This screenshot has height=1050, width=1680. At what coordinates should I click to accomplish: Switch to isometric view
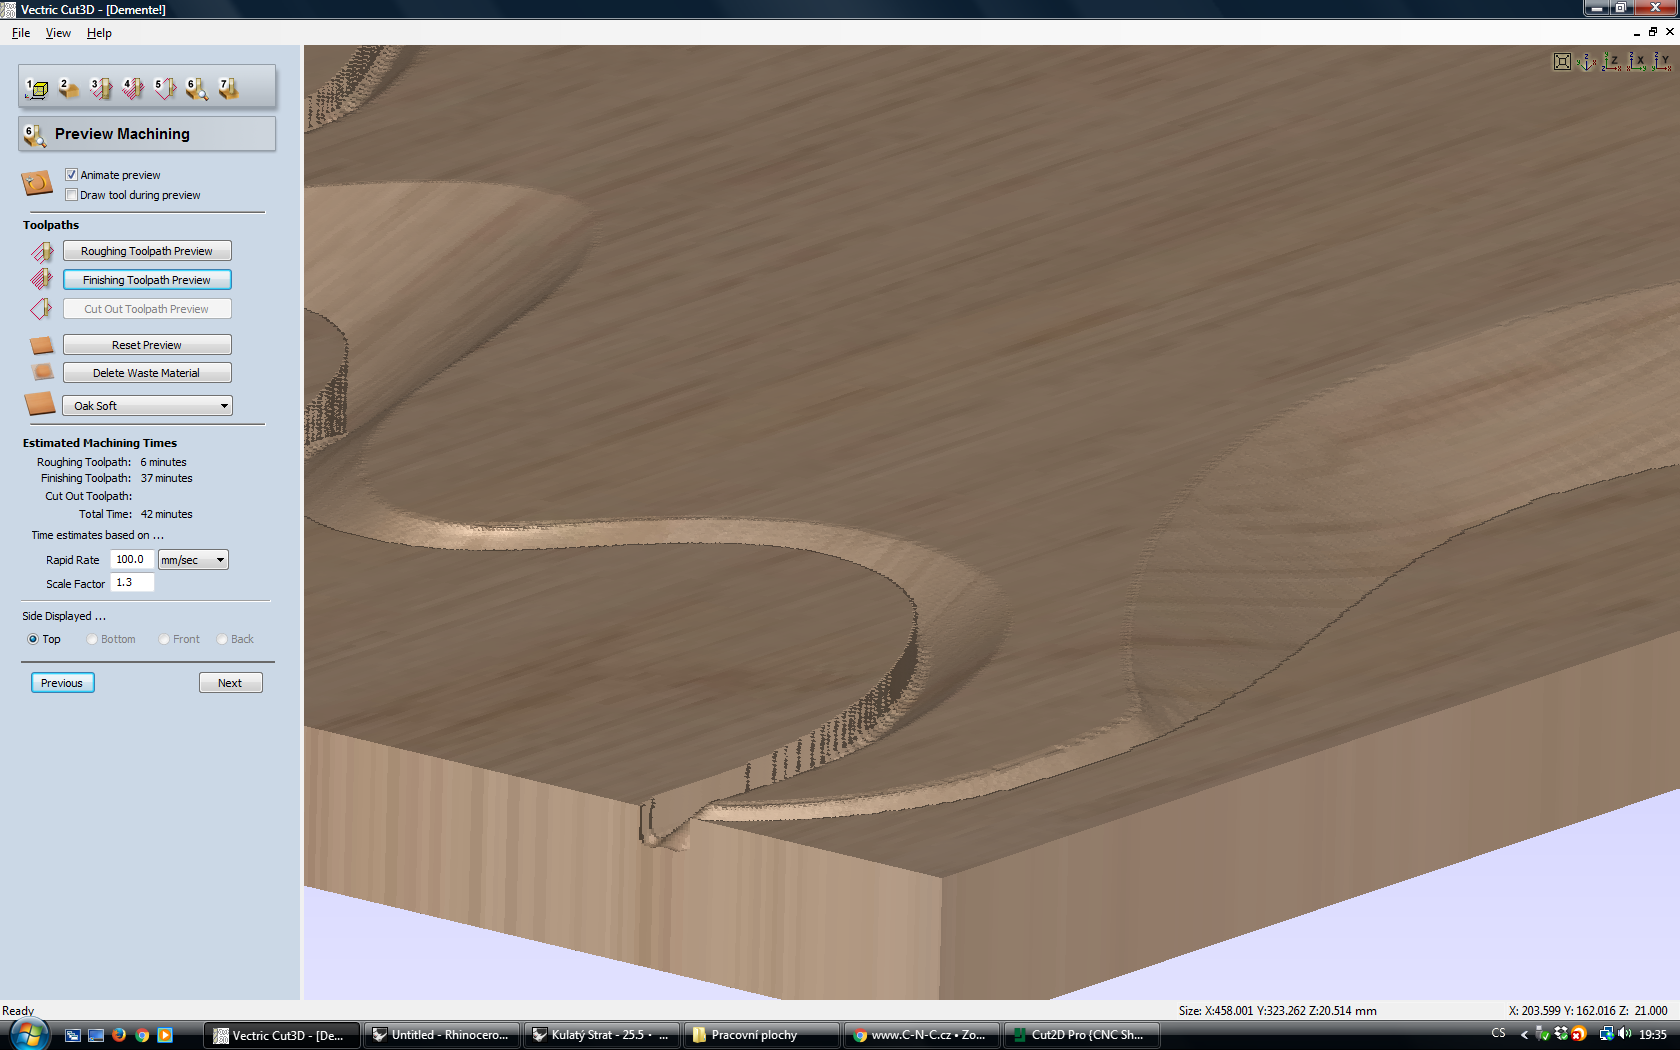tap(1586, 62)
